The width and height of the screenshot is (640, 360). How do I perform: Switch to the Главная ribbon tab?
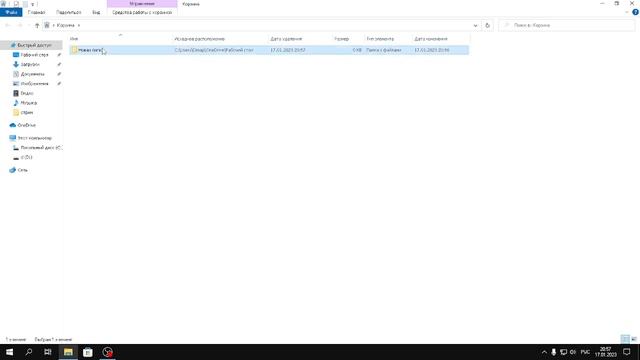pyautogui.click(x=36, y=12)
